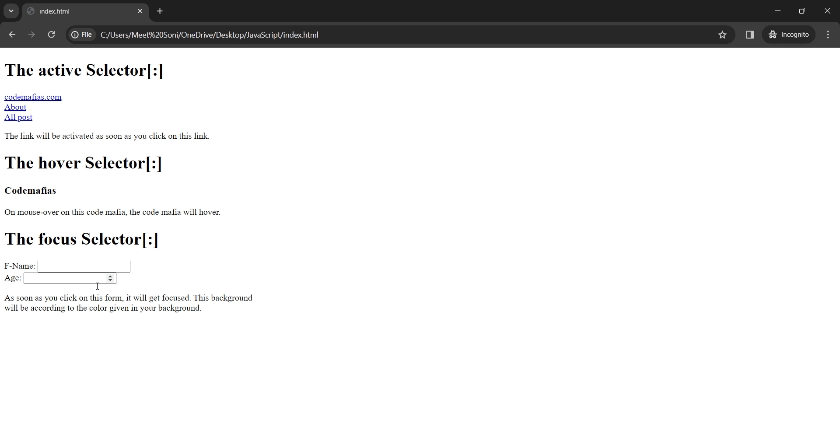Reload the index.html page

tap(51, 35)
